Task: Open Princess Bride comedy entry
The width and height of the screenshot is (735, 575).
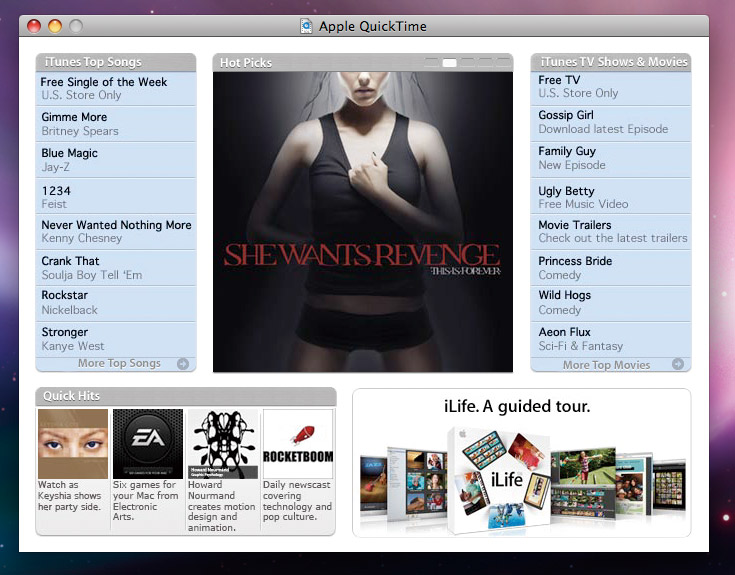Action: pyautogui.click(x=611, y=268)
